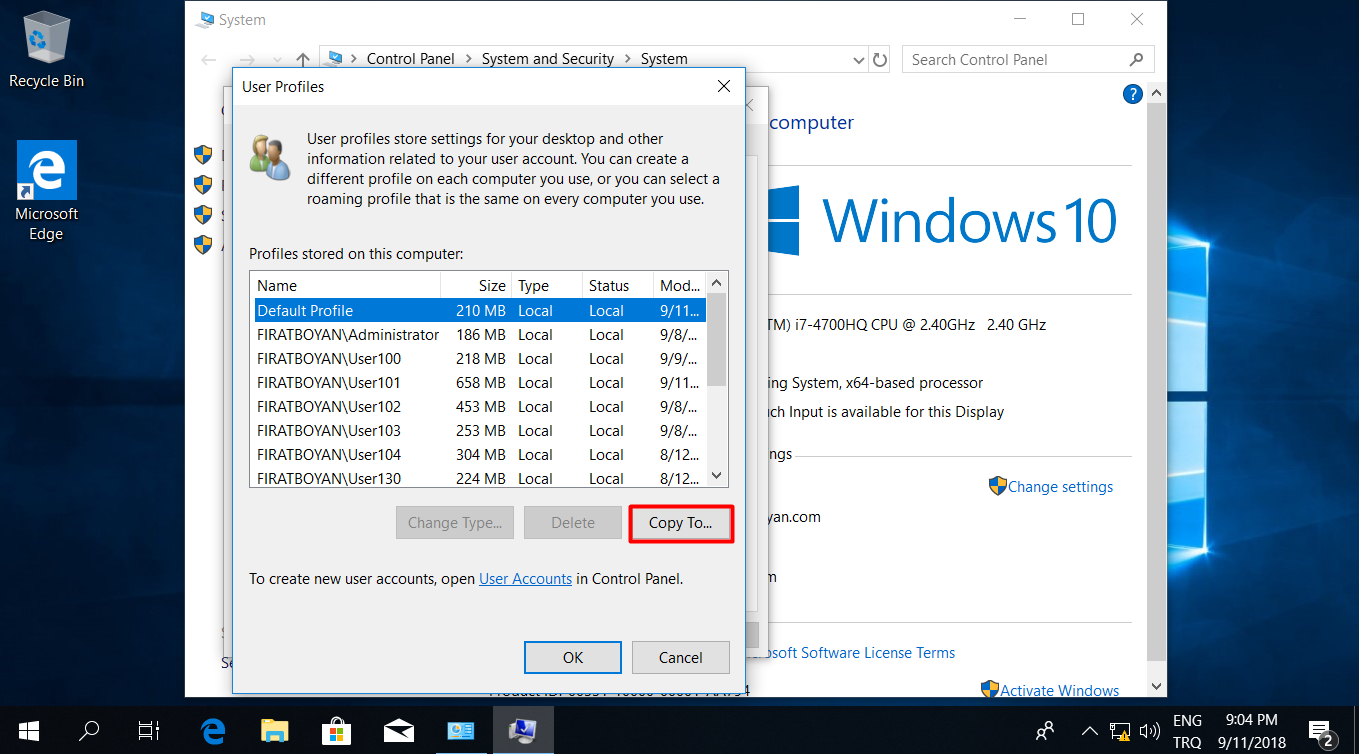The image size is (1359, 754).
Task: Select the FIRATBOYAN\Administrator profile
Action: pos(480,335)
